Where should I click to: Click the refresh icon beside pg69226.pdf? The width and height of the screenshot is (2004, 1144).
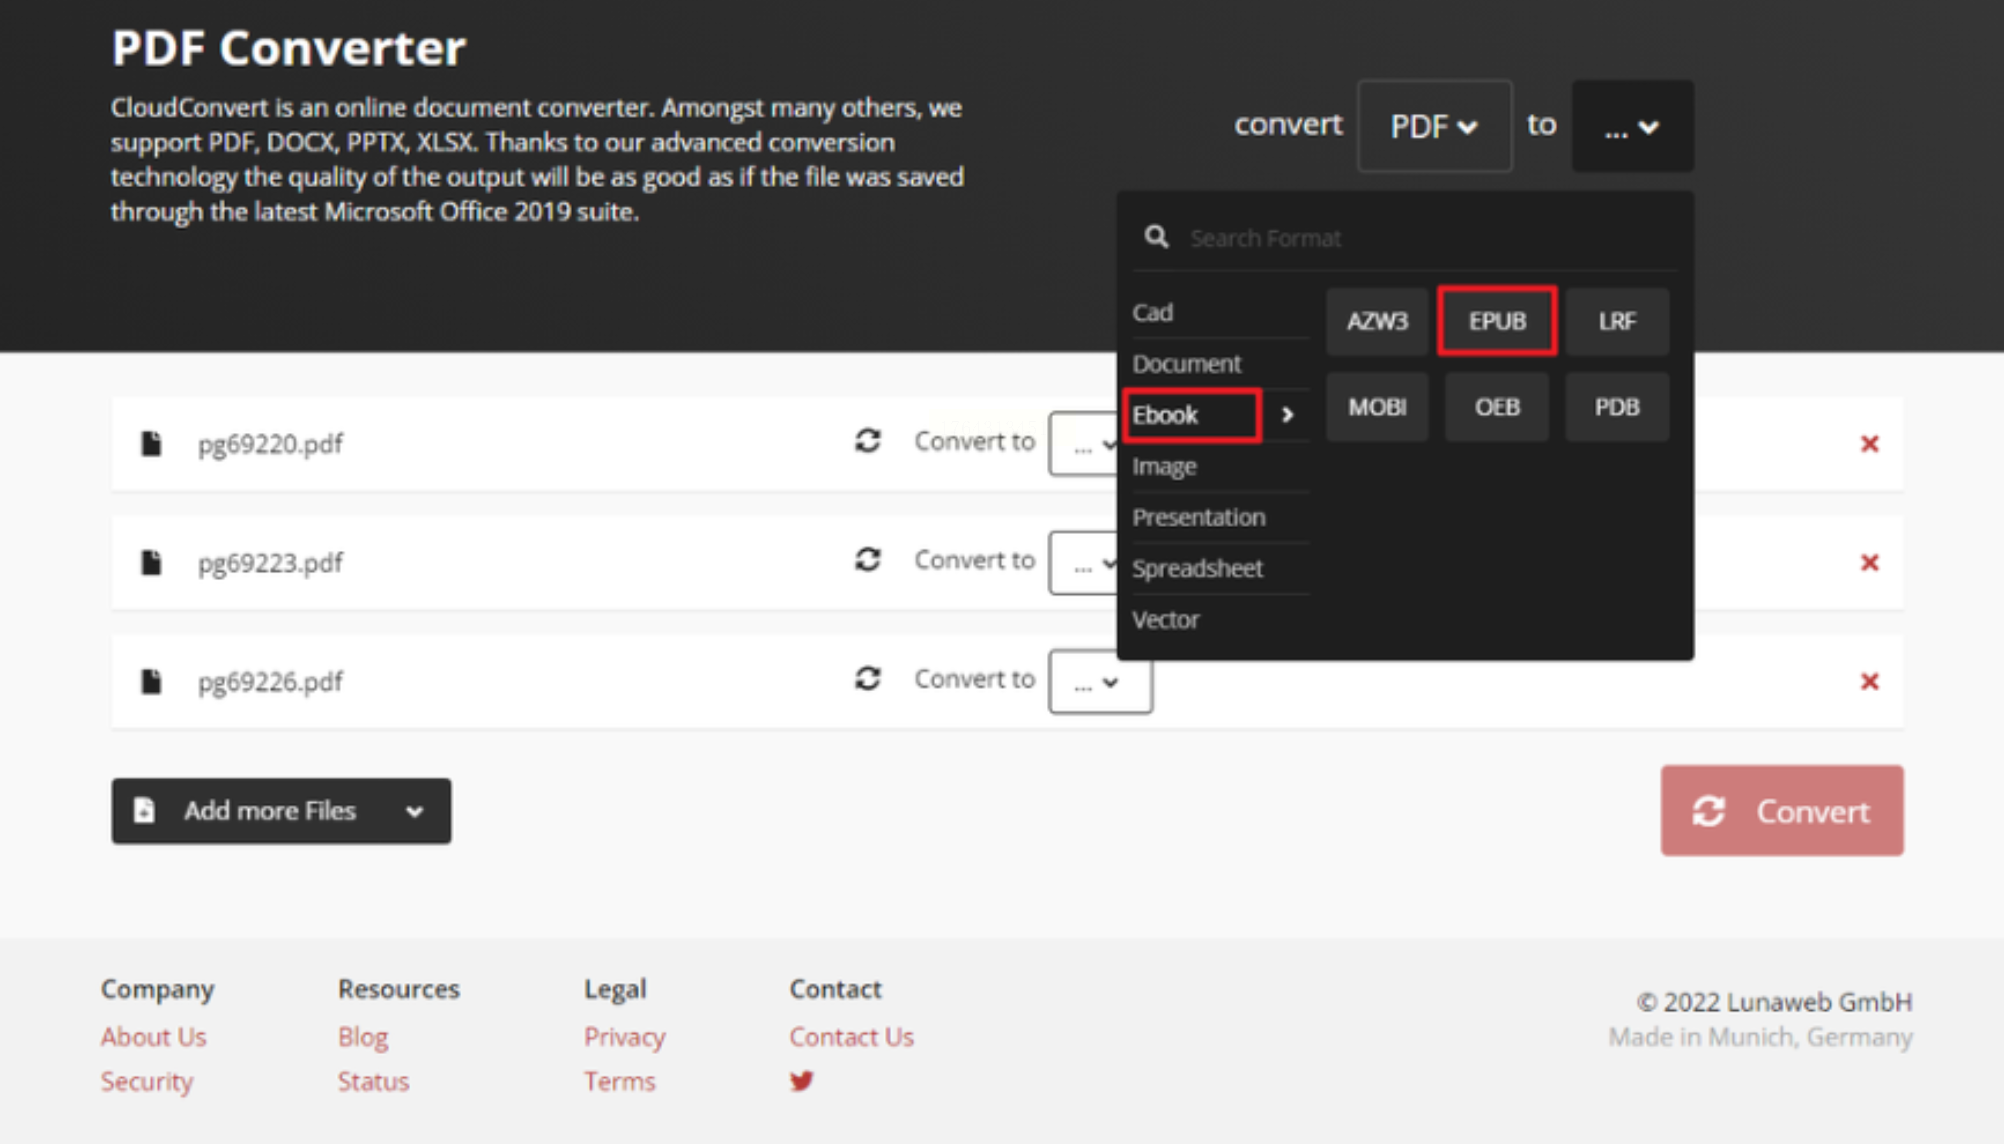pos(867,679)
